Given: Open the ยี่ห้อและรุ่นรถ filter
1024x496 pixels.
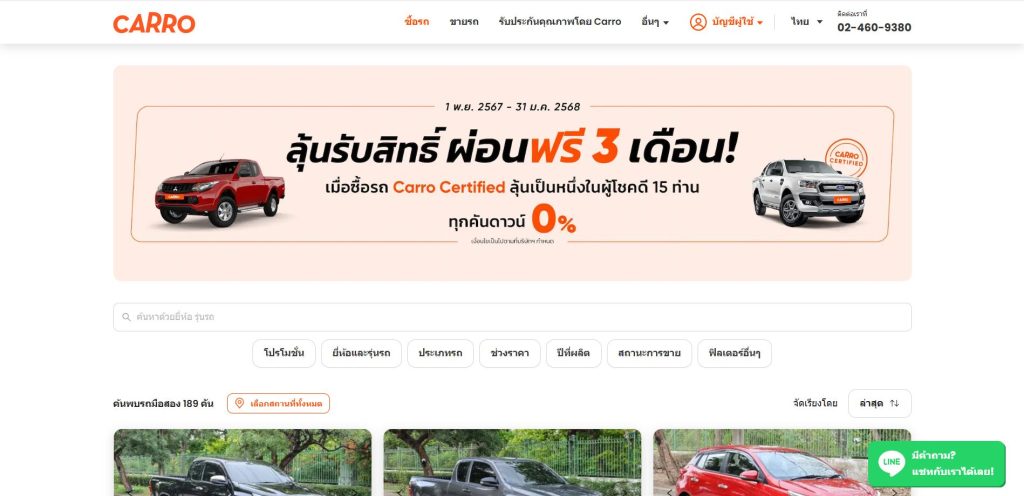Looking at the screenshot, I should click(361, 353).
